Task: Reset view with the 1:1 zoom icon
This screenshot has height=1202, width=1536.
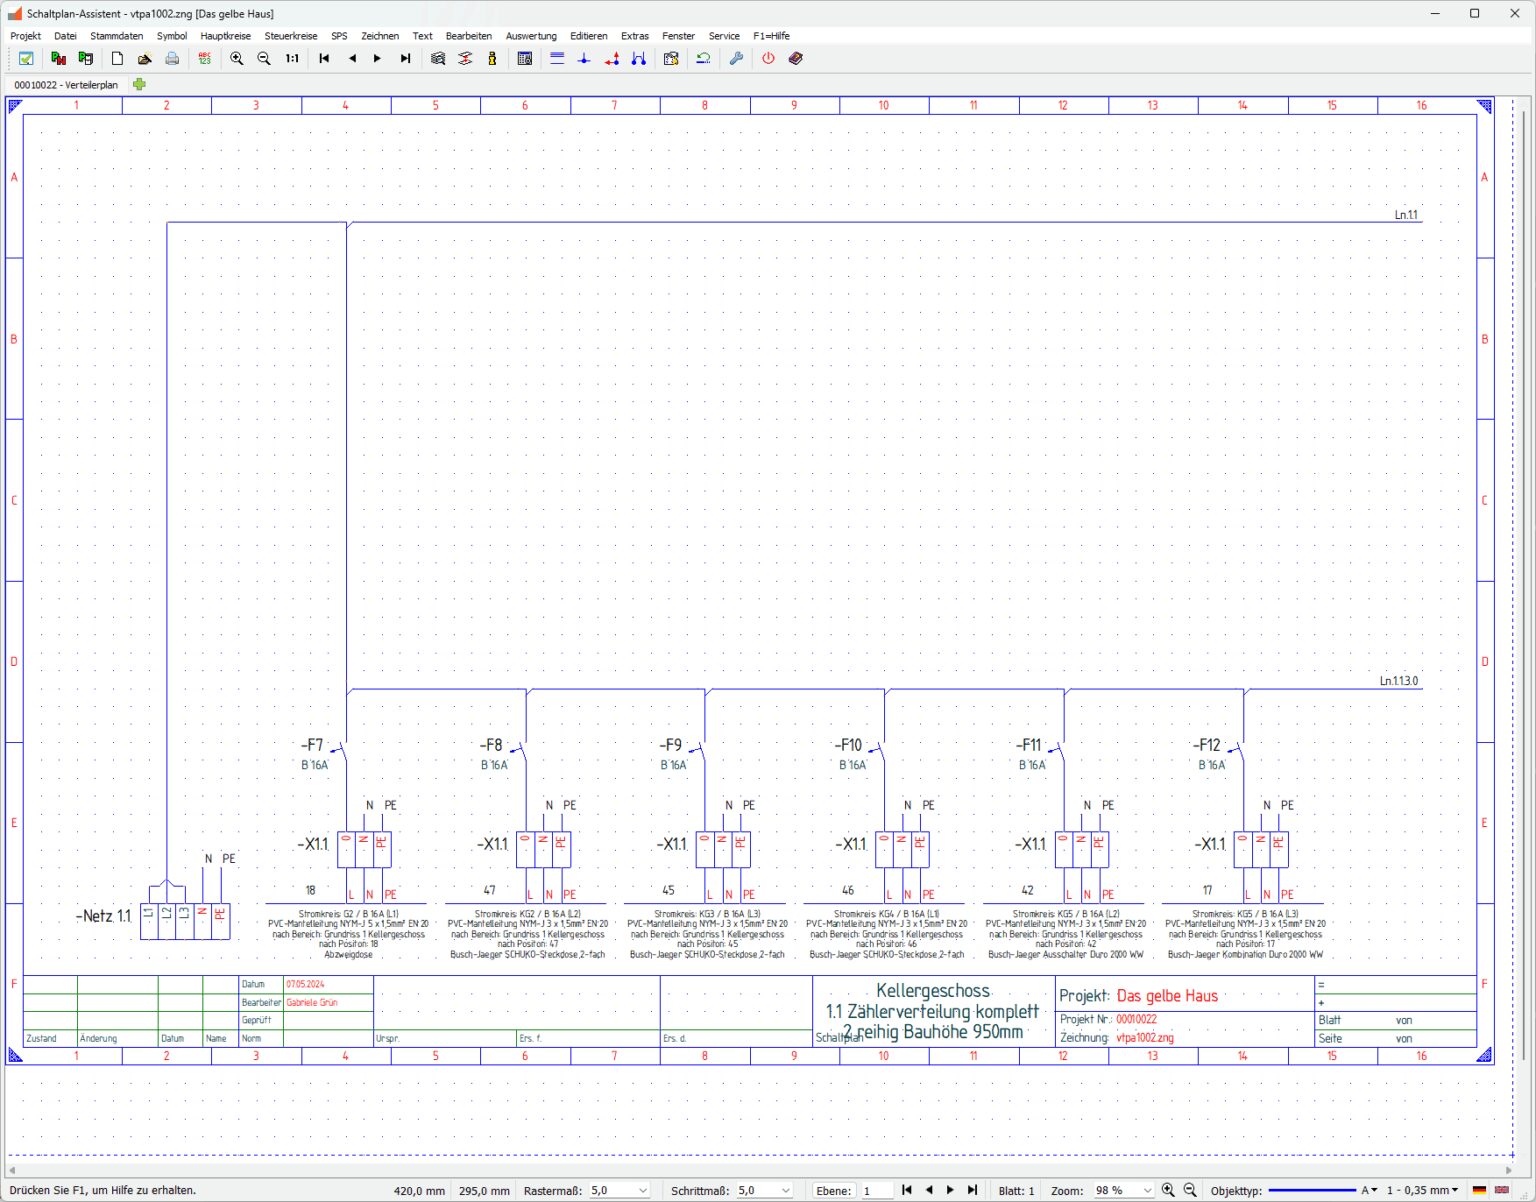Action: point(291,58)
